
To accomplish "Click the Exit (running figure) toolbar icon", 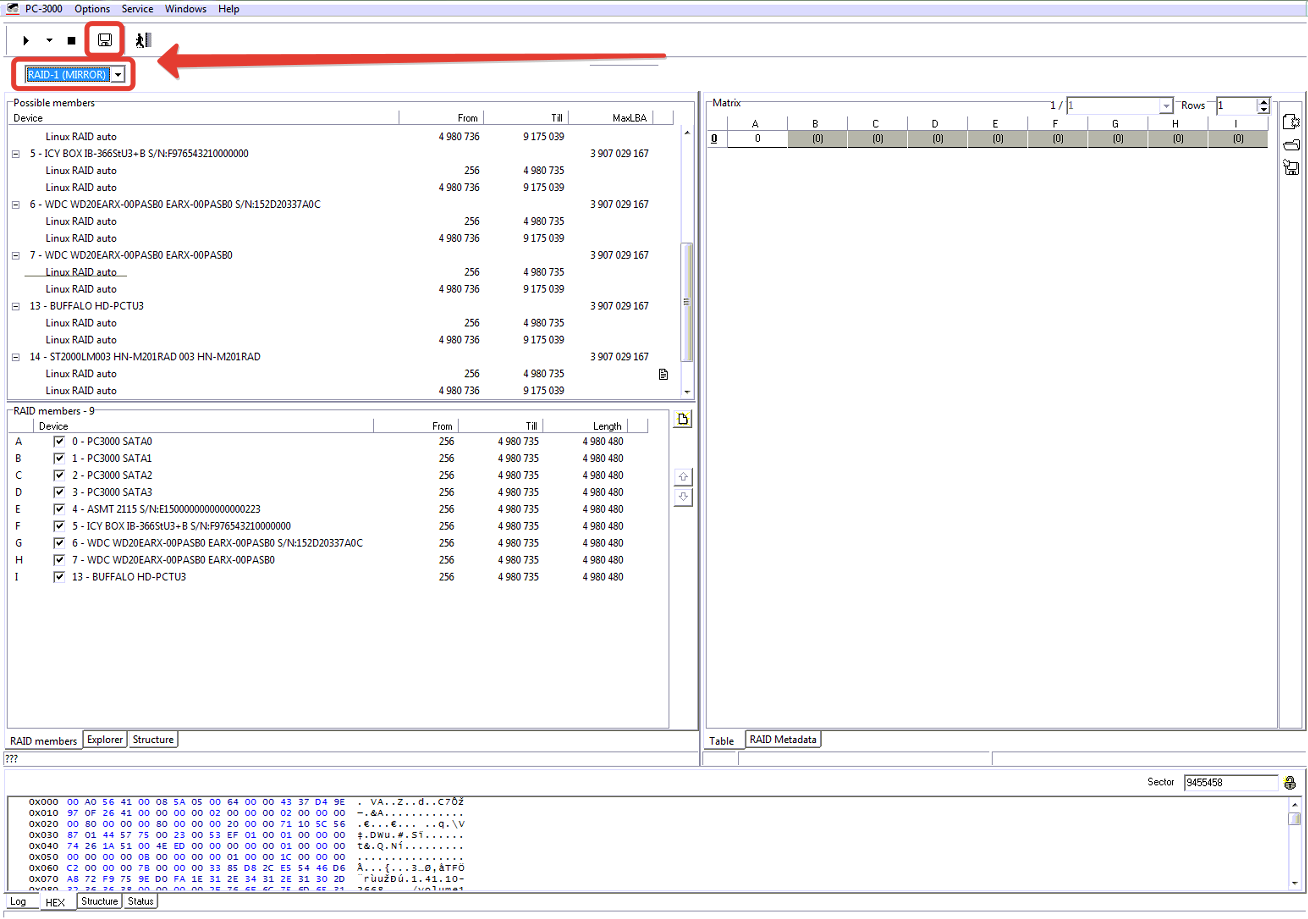I will click(x=143, y=40).
